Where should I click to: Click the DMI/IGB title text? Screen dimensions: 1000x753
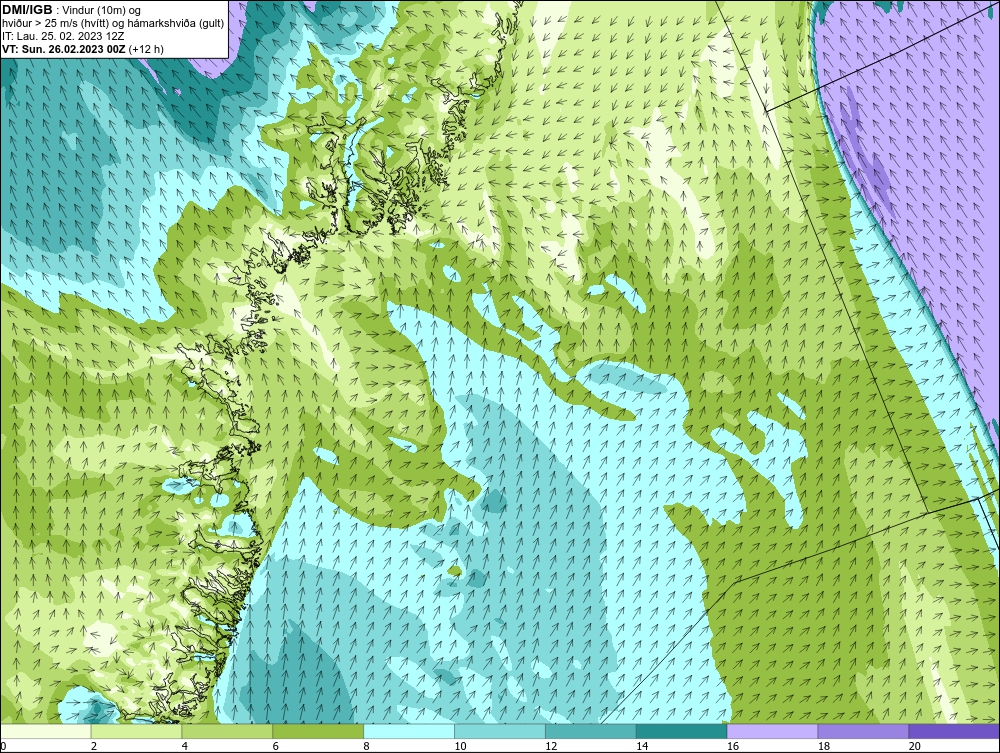tap(27, 10)
